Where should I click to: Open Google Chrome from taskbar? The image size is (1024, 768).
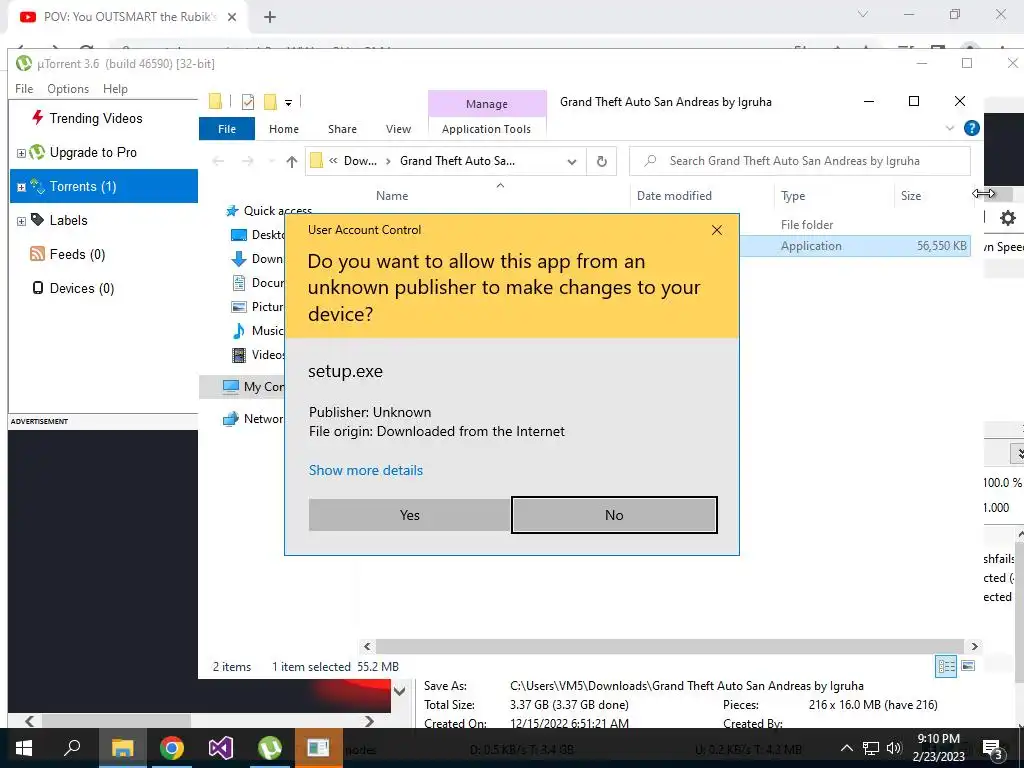(x=172, y=748)
